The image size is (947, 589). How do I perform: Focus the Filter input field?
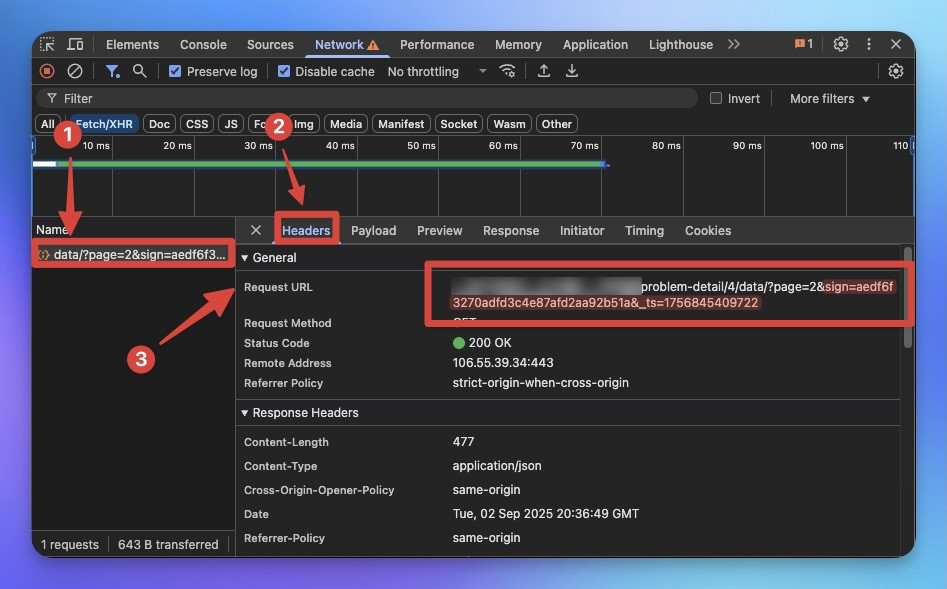pyautogui.click(x=367, y=98)
